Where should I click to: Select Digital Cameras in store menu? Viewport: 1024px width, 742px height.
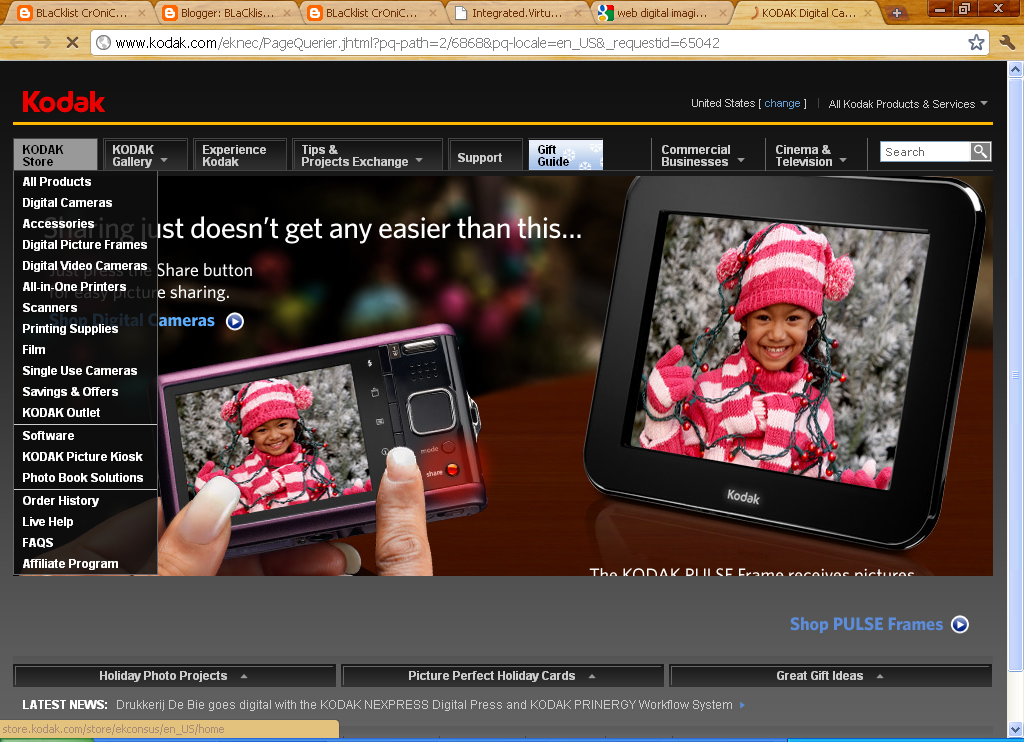67,202
